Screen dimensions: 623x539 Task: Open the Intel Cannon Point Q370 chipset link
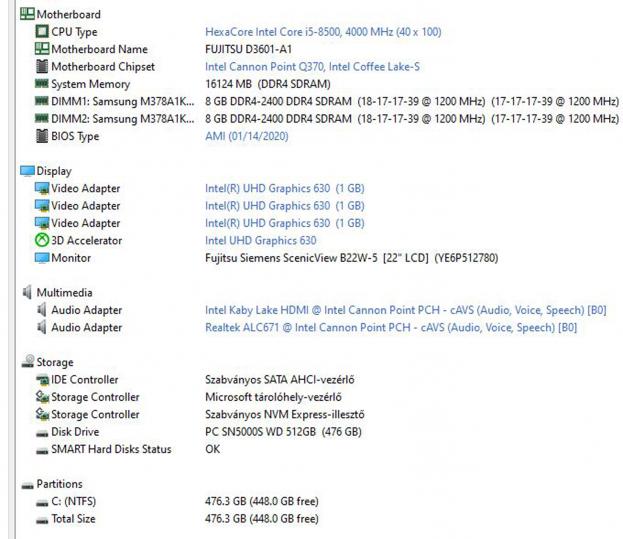click(312, 66)
